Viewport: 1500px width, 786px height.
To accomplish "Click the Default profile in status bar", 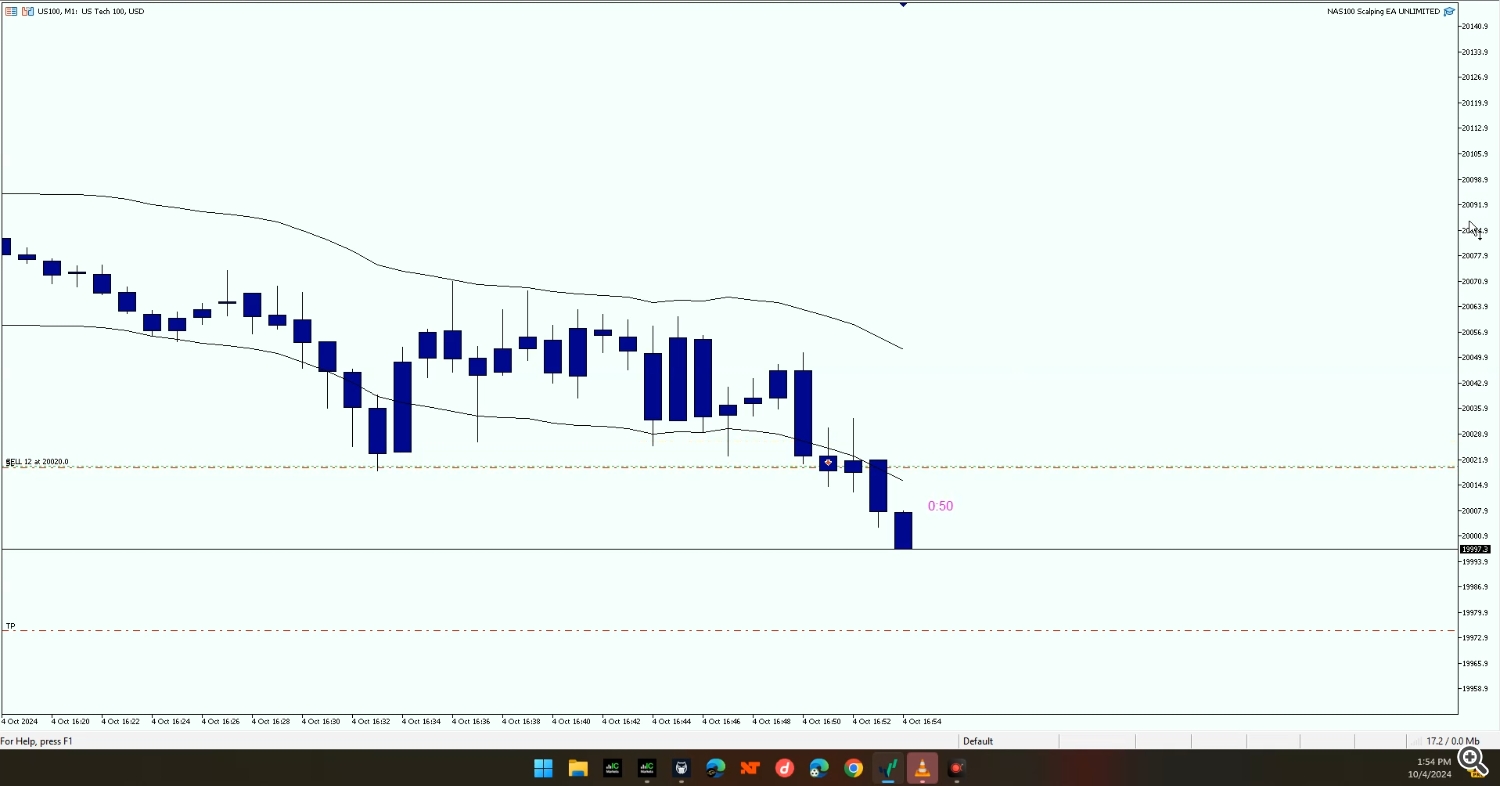I will pos(978,741).
